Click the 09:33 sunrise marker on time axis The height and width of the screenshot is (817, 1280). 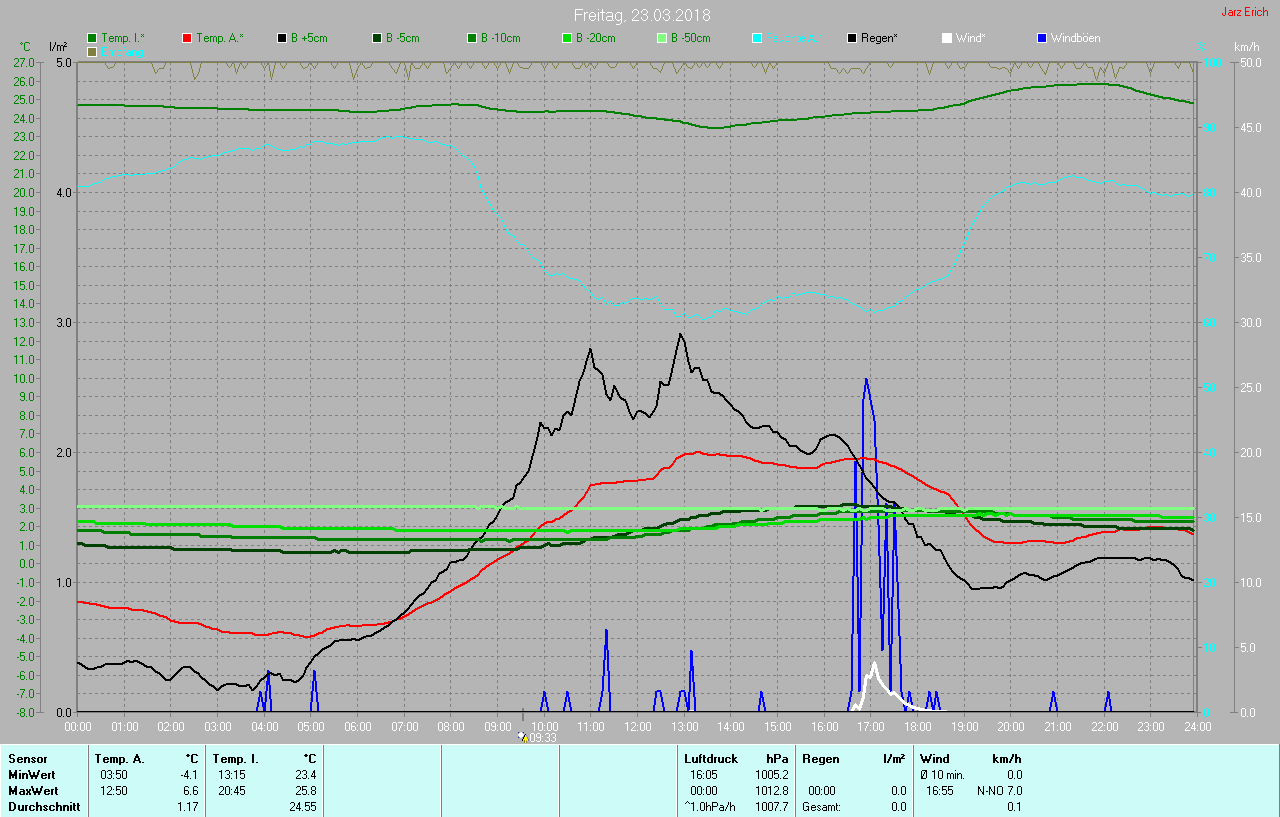point(538,737)
